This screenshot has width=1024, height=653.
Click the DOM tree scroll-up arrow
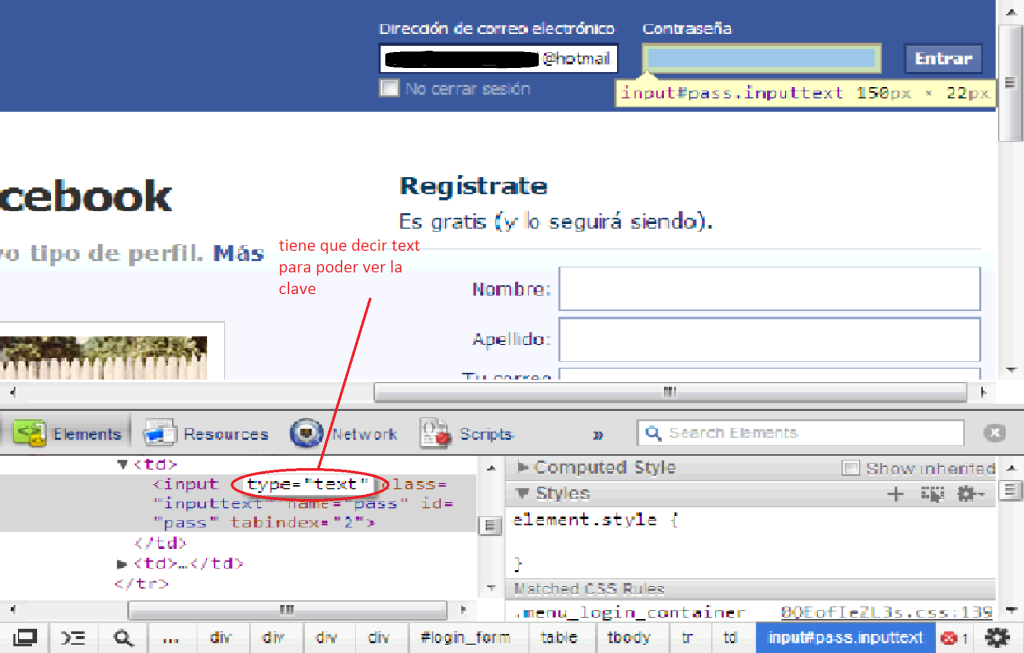491,468
